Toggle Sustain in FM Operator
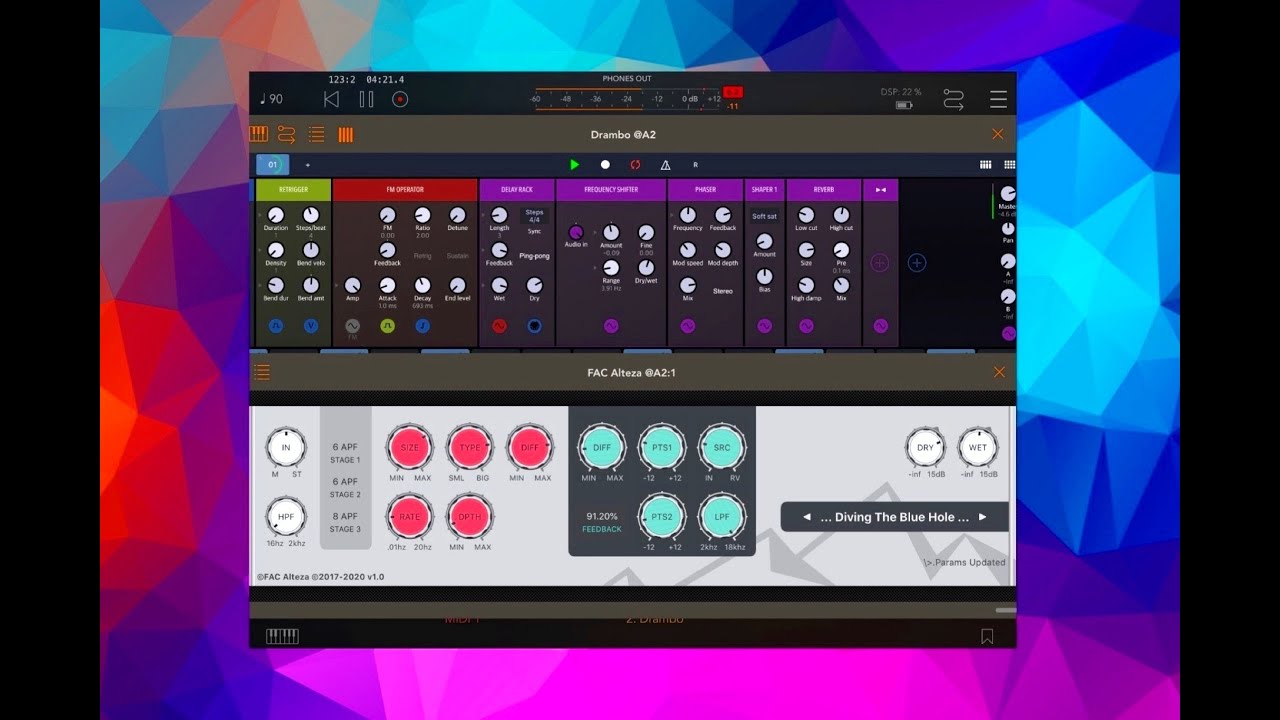This screenshot has width=1280, height=720. point(457,256)
